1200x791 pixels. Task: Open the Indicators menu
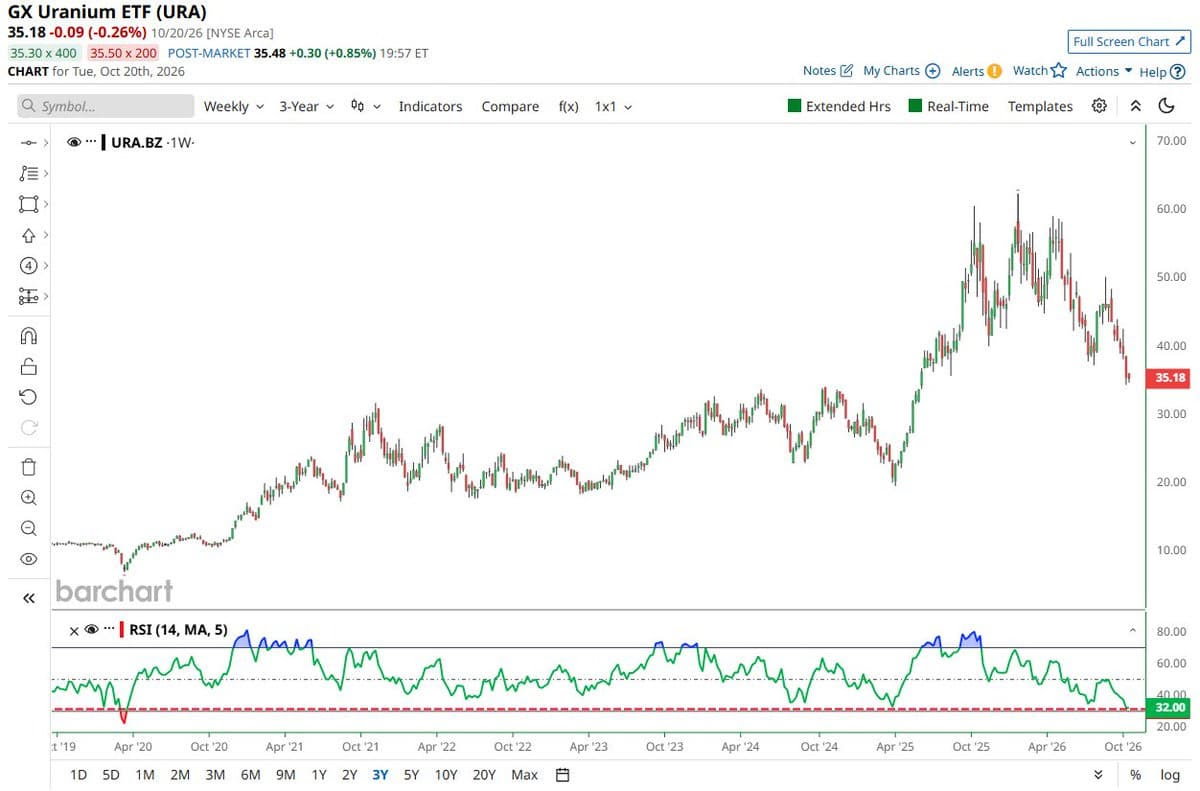pos(430,106)
